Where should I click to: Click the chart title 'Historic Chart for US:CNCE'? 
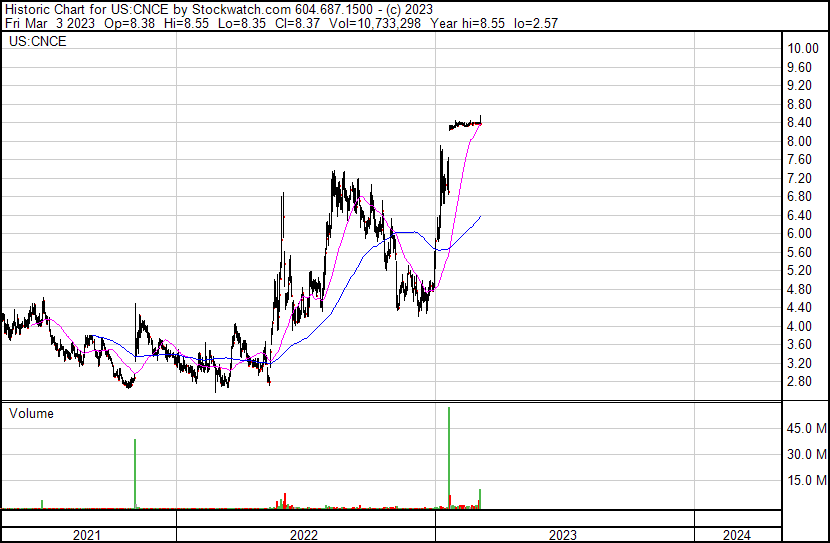87,10
